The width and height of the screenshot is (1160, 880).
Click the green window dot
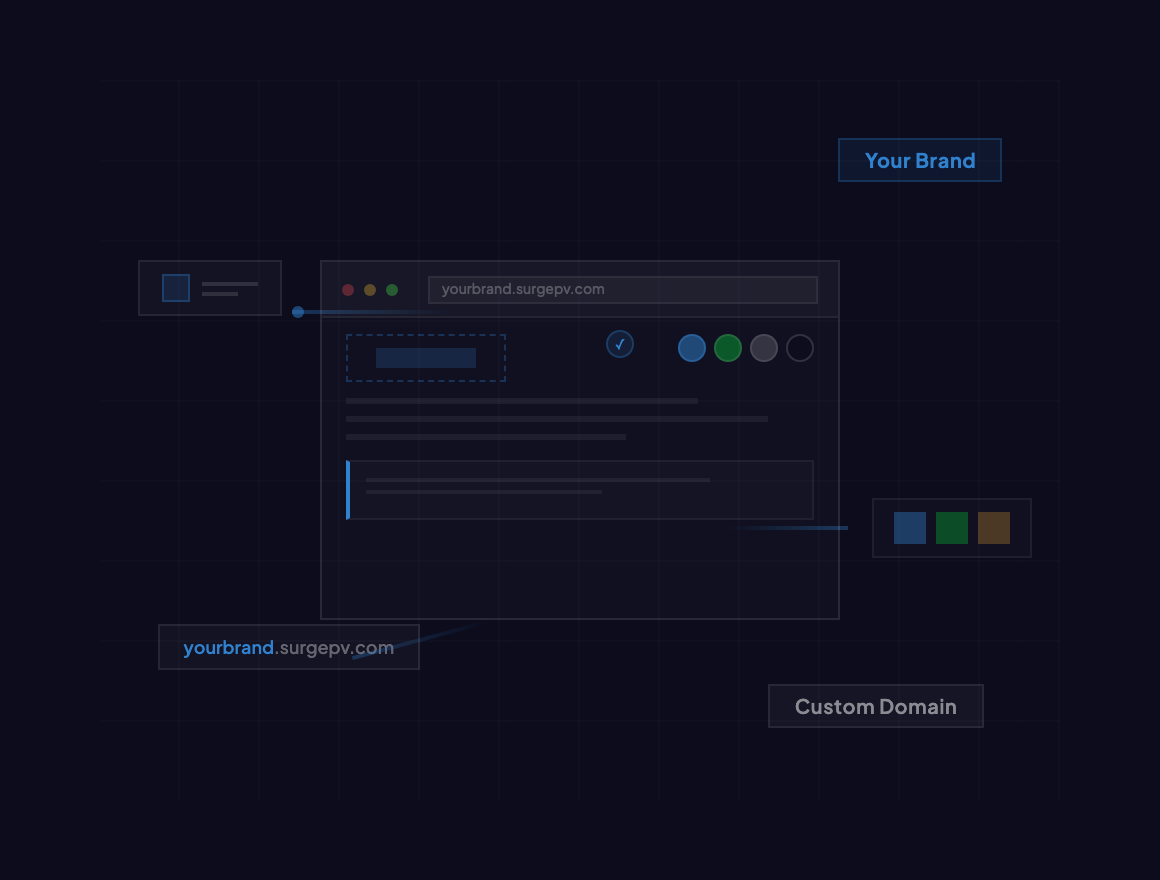tap(391, 289)
